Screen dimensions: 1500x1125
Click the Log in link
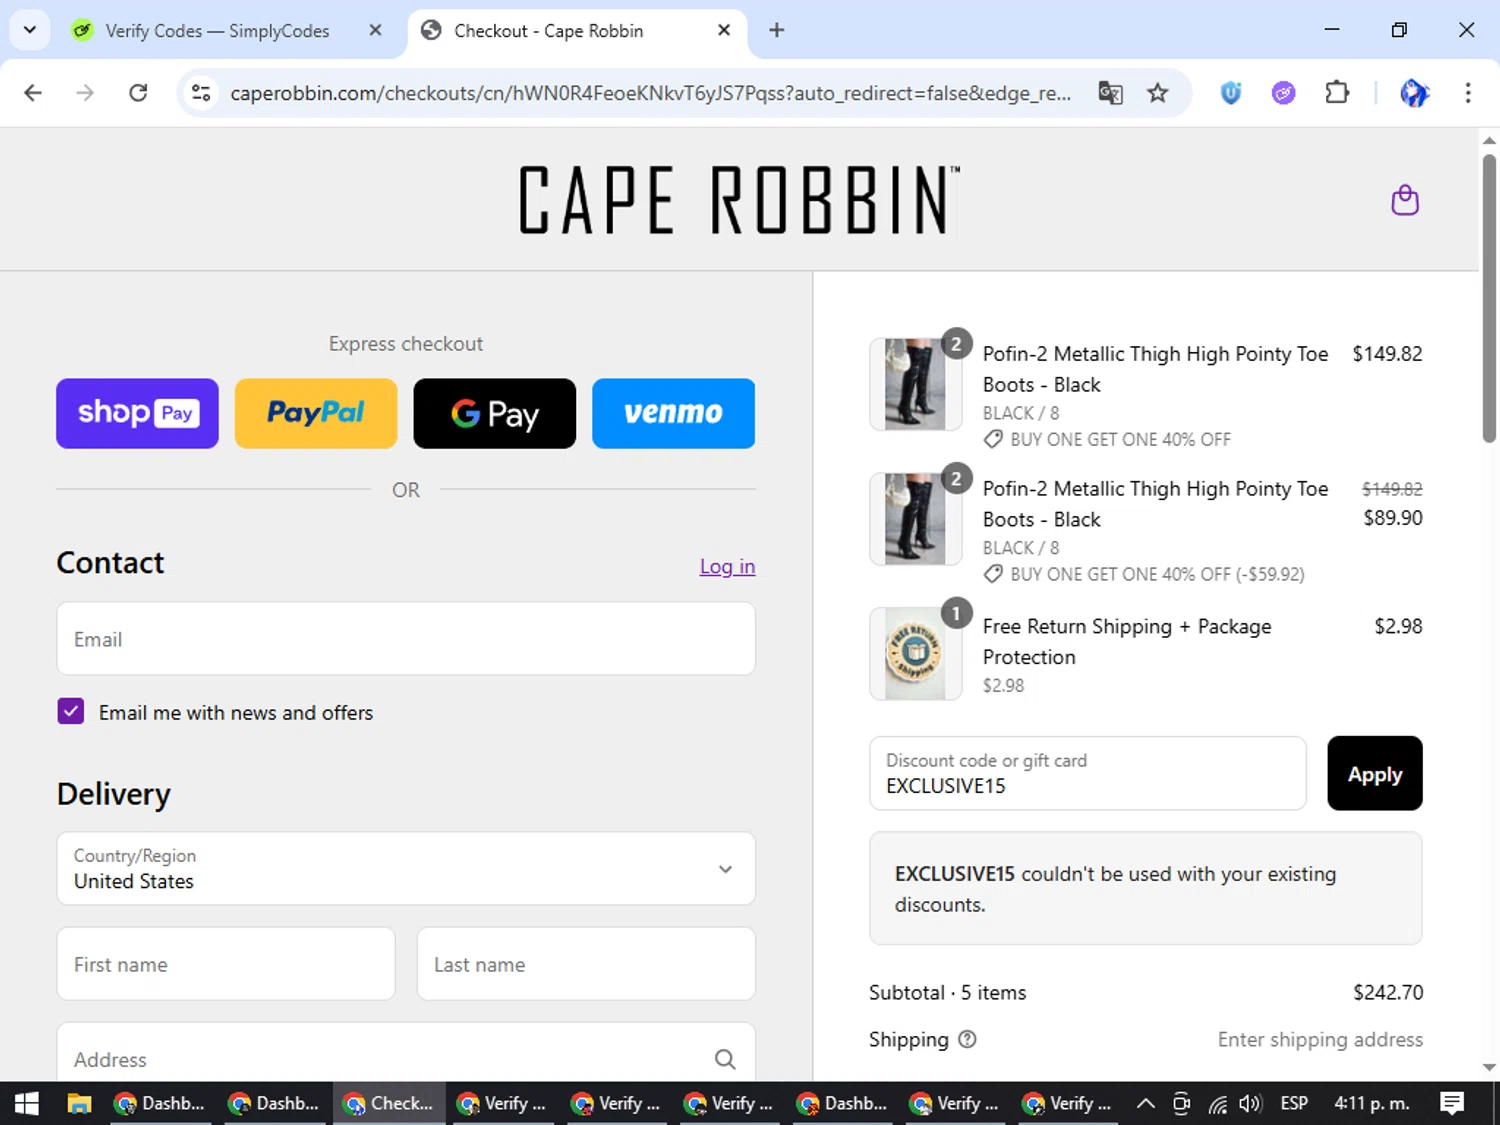click(727, 566)
